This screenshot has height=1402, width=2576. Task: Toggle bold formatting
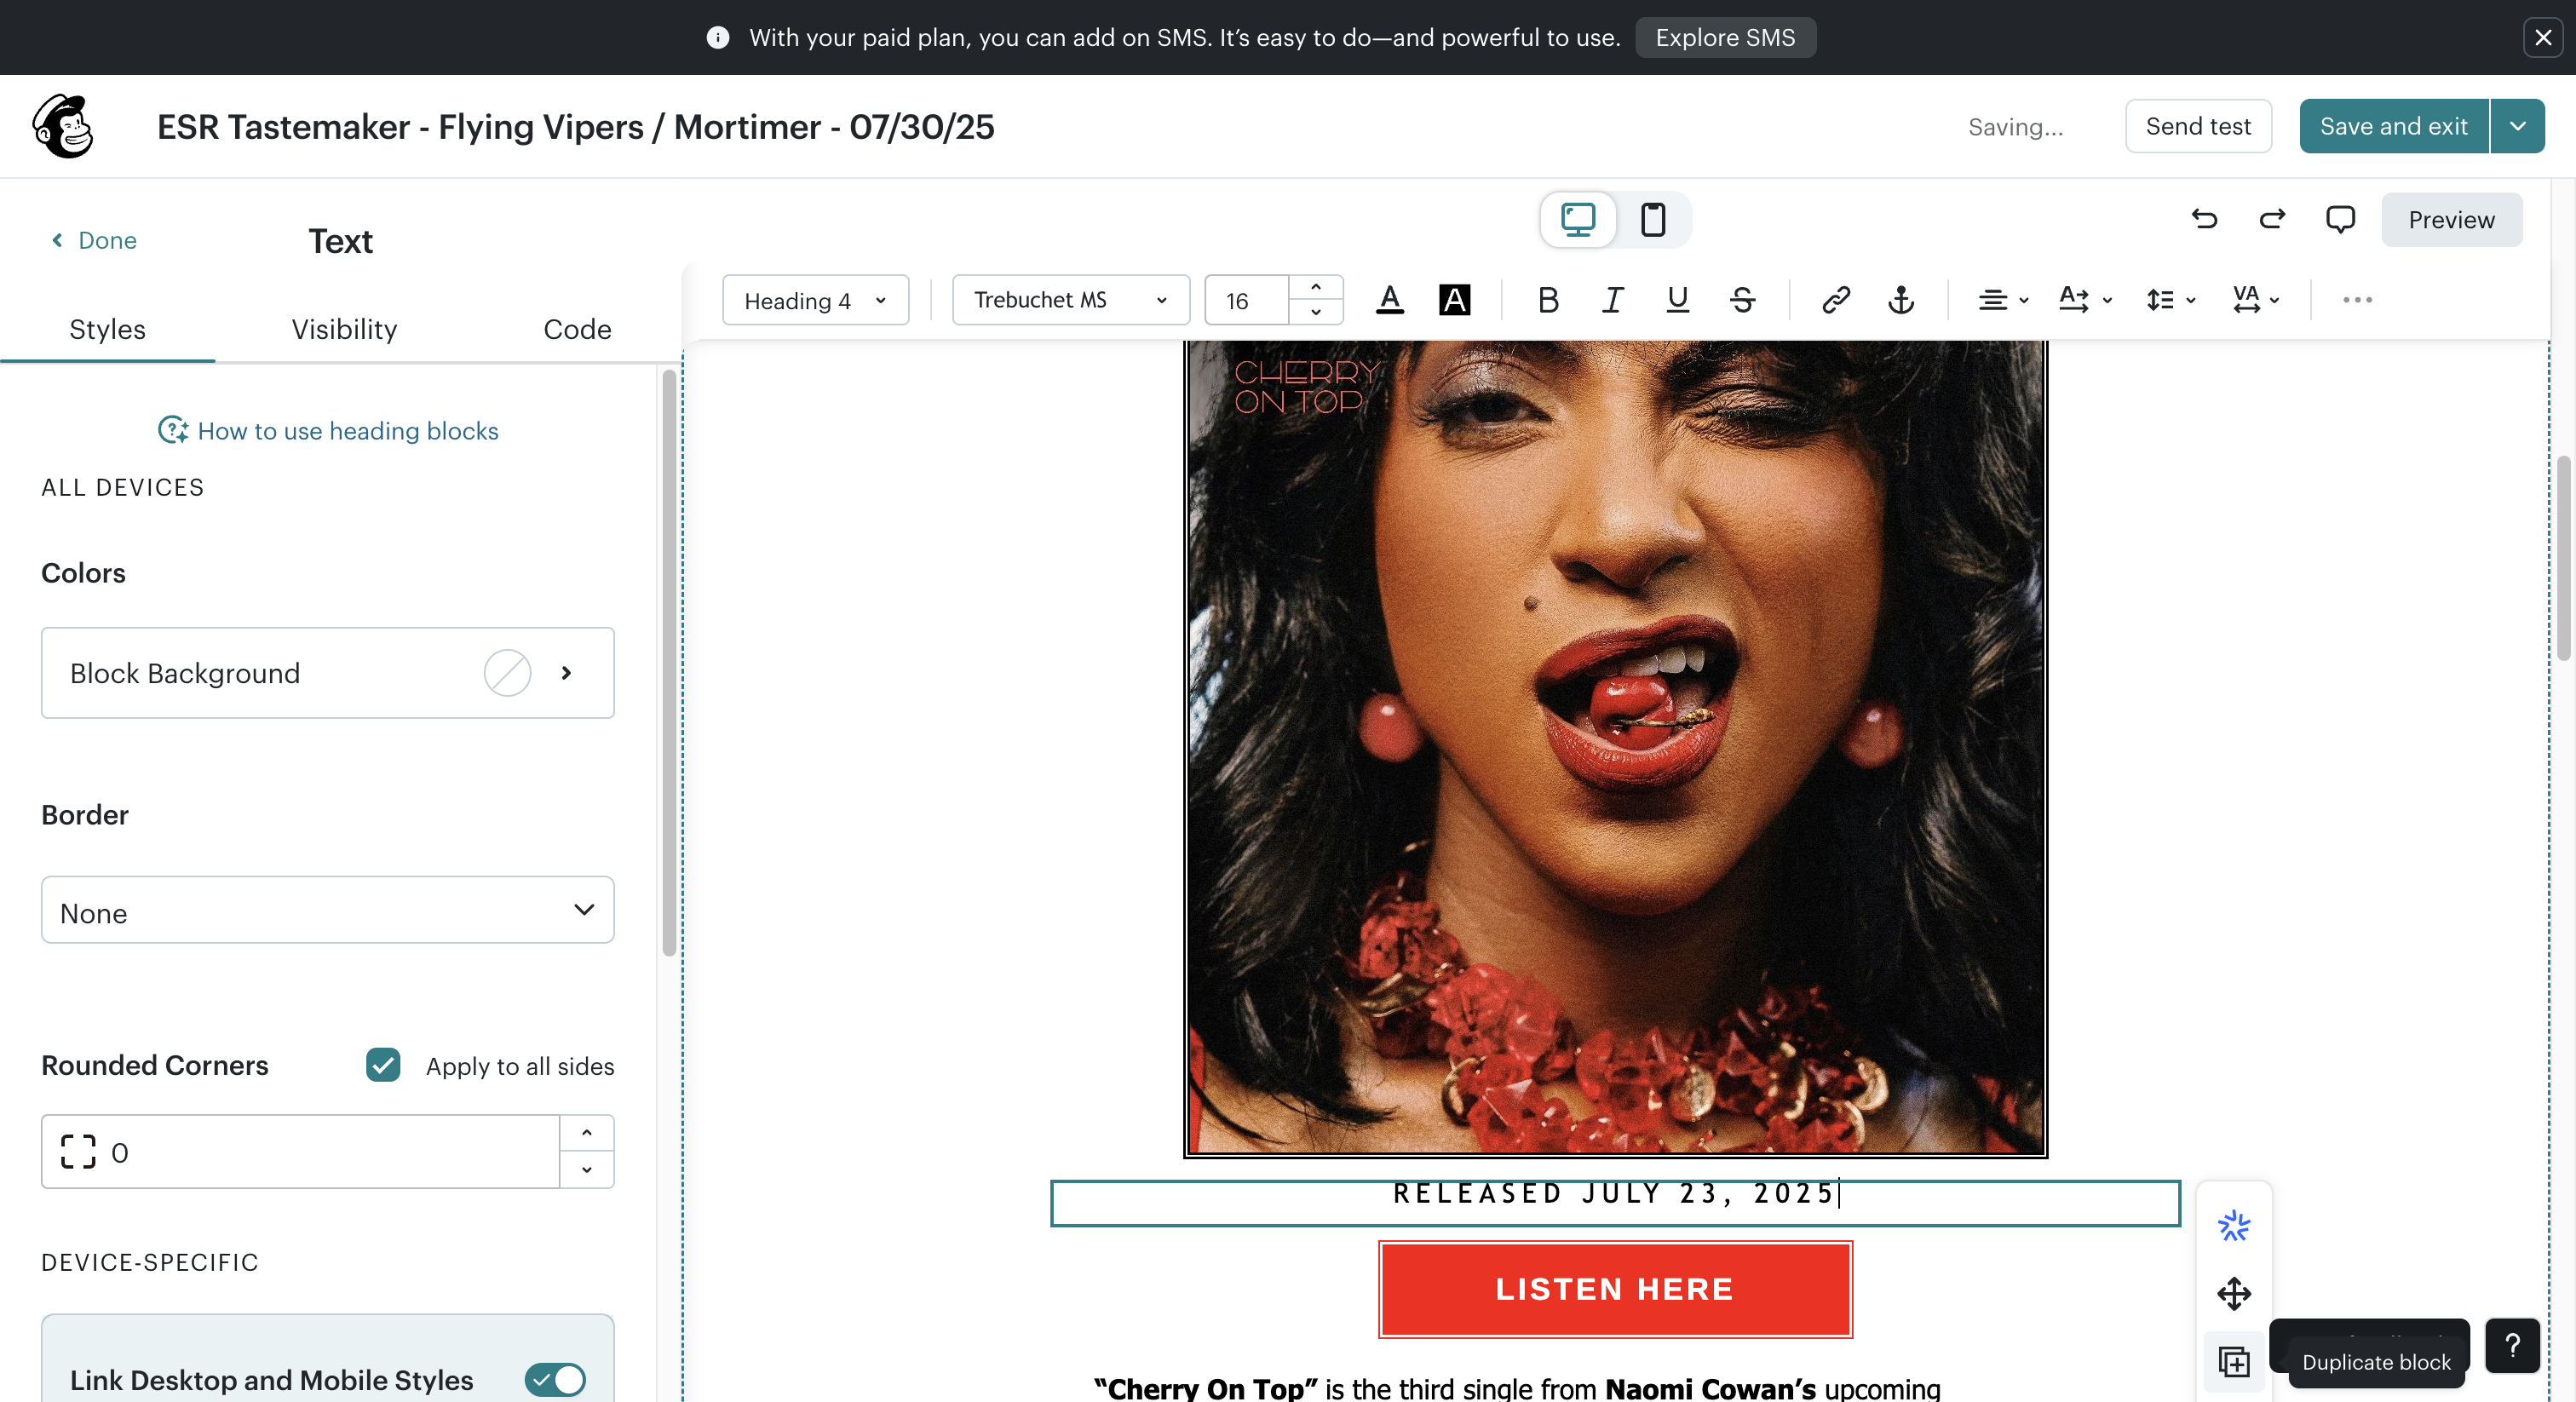1548,300
